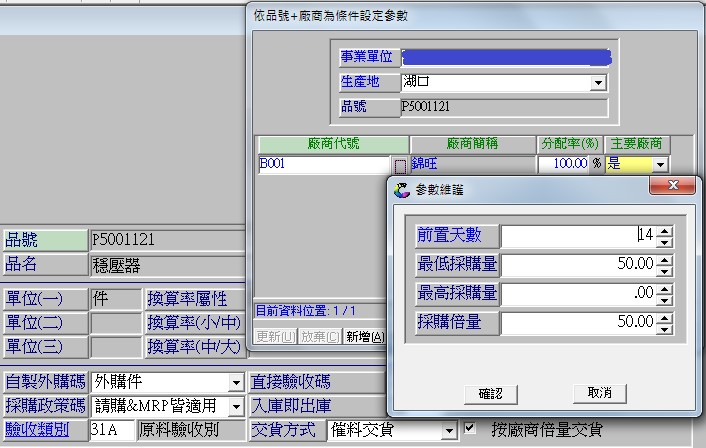Click the 單位(一) field showing 件
Image resolution: width=706 pixels, height=448 pixels.
coord(116,299)
